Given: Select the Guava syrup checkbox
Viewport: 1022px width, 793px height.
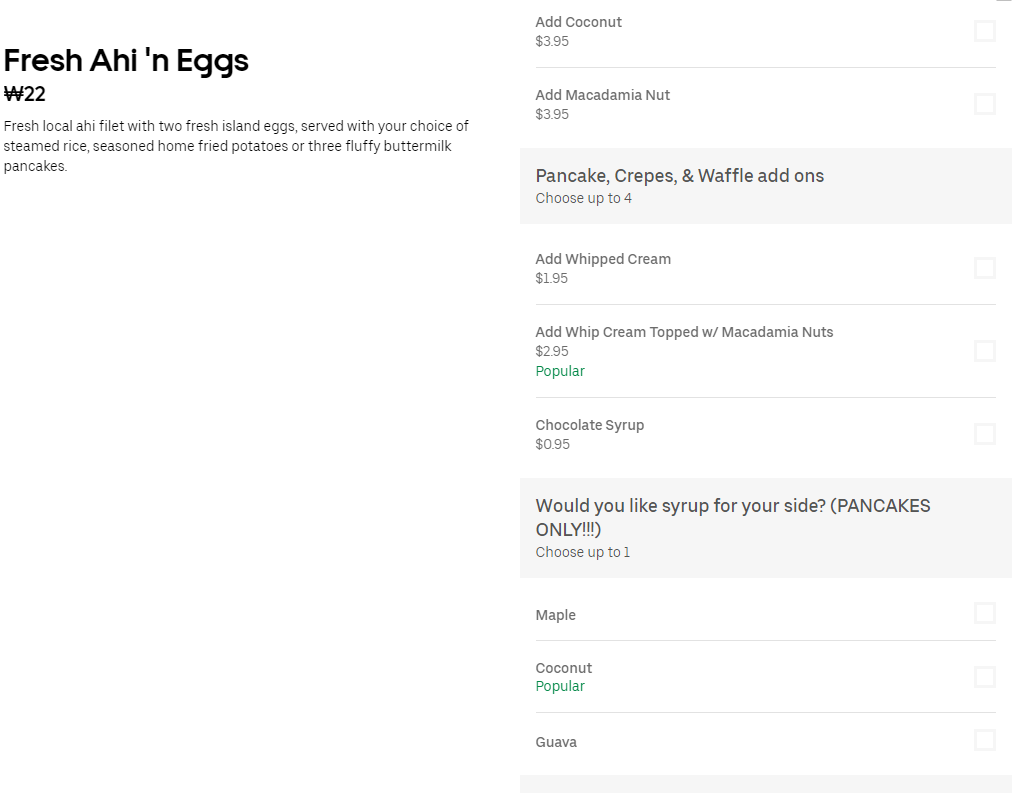Looking at the screenshot, I should (984, 740).
